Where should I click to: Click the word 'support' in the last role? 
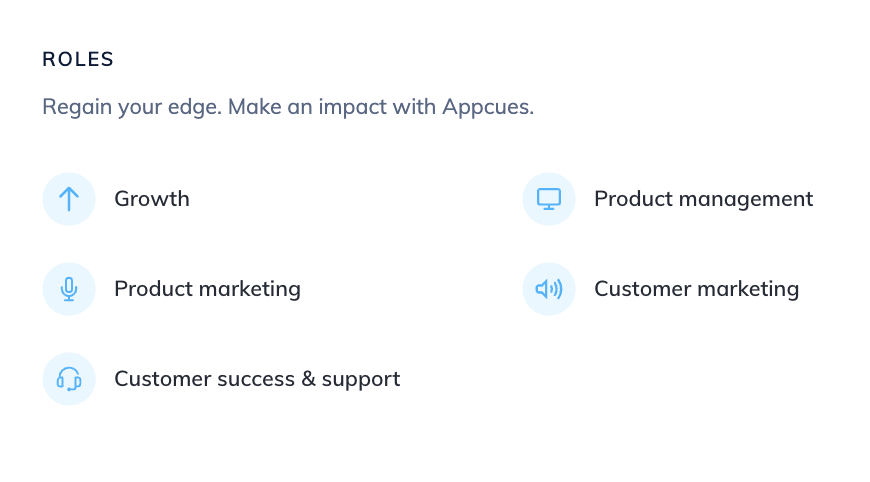pyautogui.click(x=361, y=380)
